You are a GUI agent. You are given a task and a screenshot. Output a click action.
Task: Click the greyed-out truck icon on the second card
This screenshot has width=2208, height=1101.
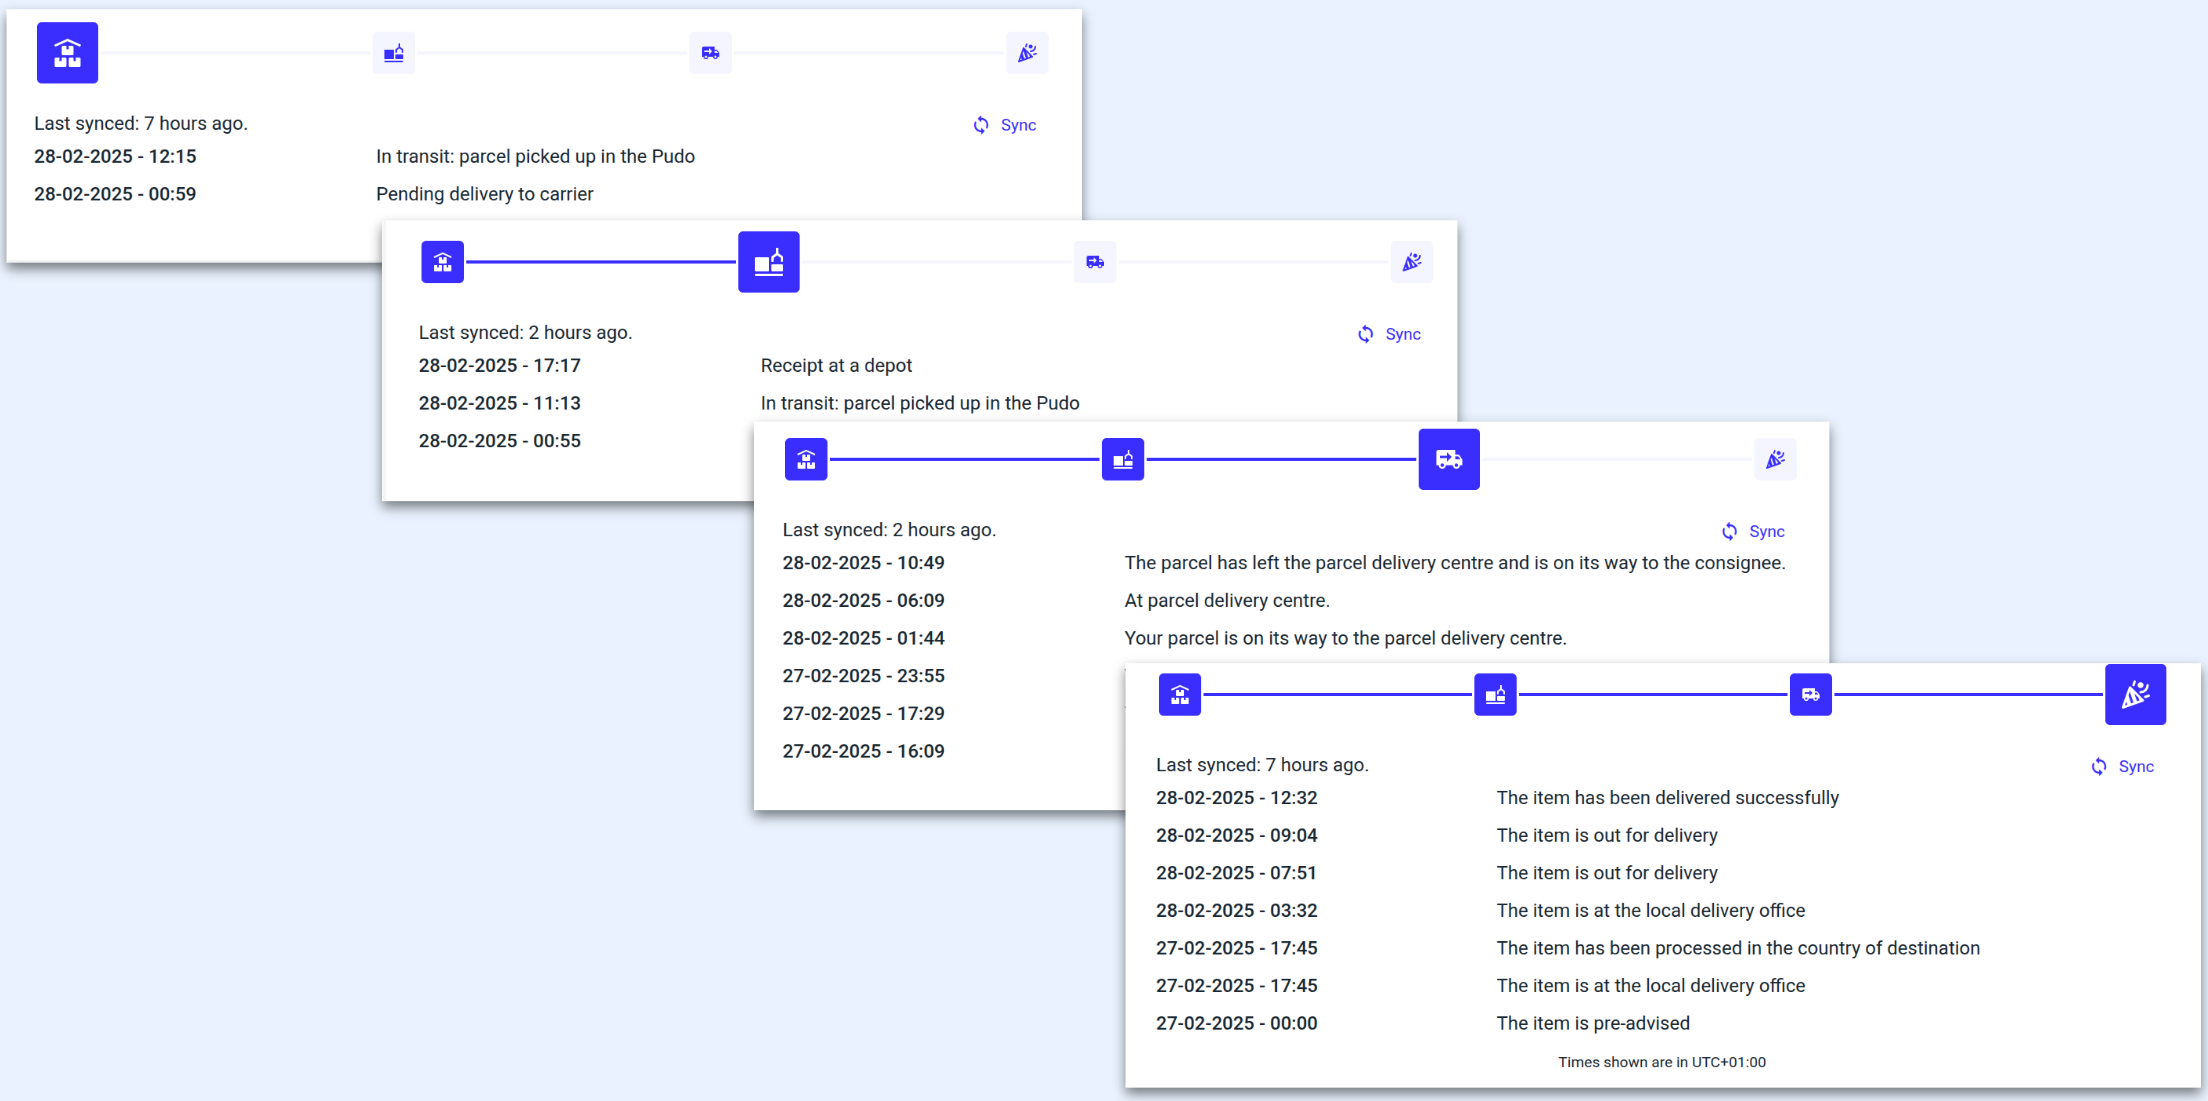point(1094,261)
